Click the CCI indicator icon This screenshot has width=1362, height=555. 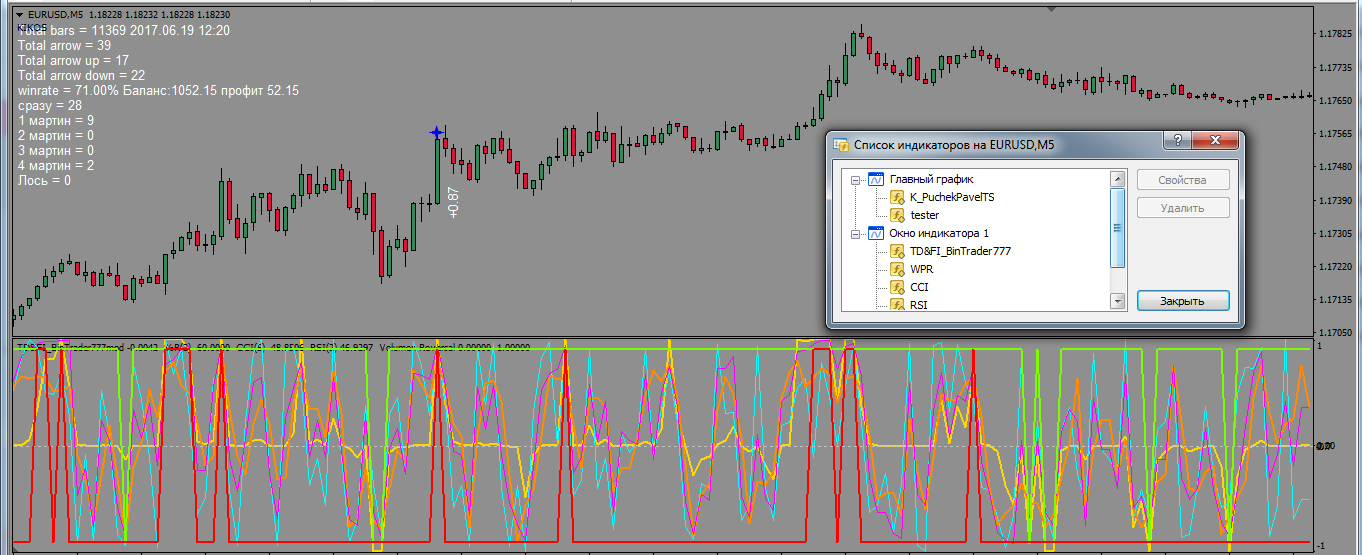[x=897, y=287]
